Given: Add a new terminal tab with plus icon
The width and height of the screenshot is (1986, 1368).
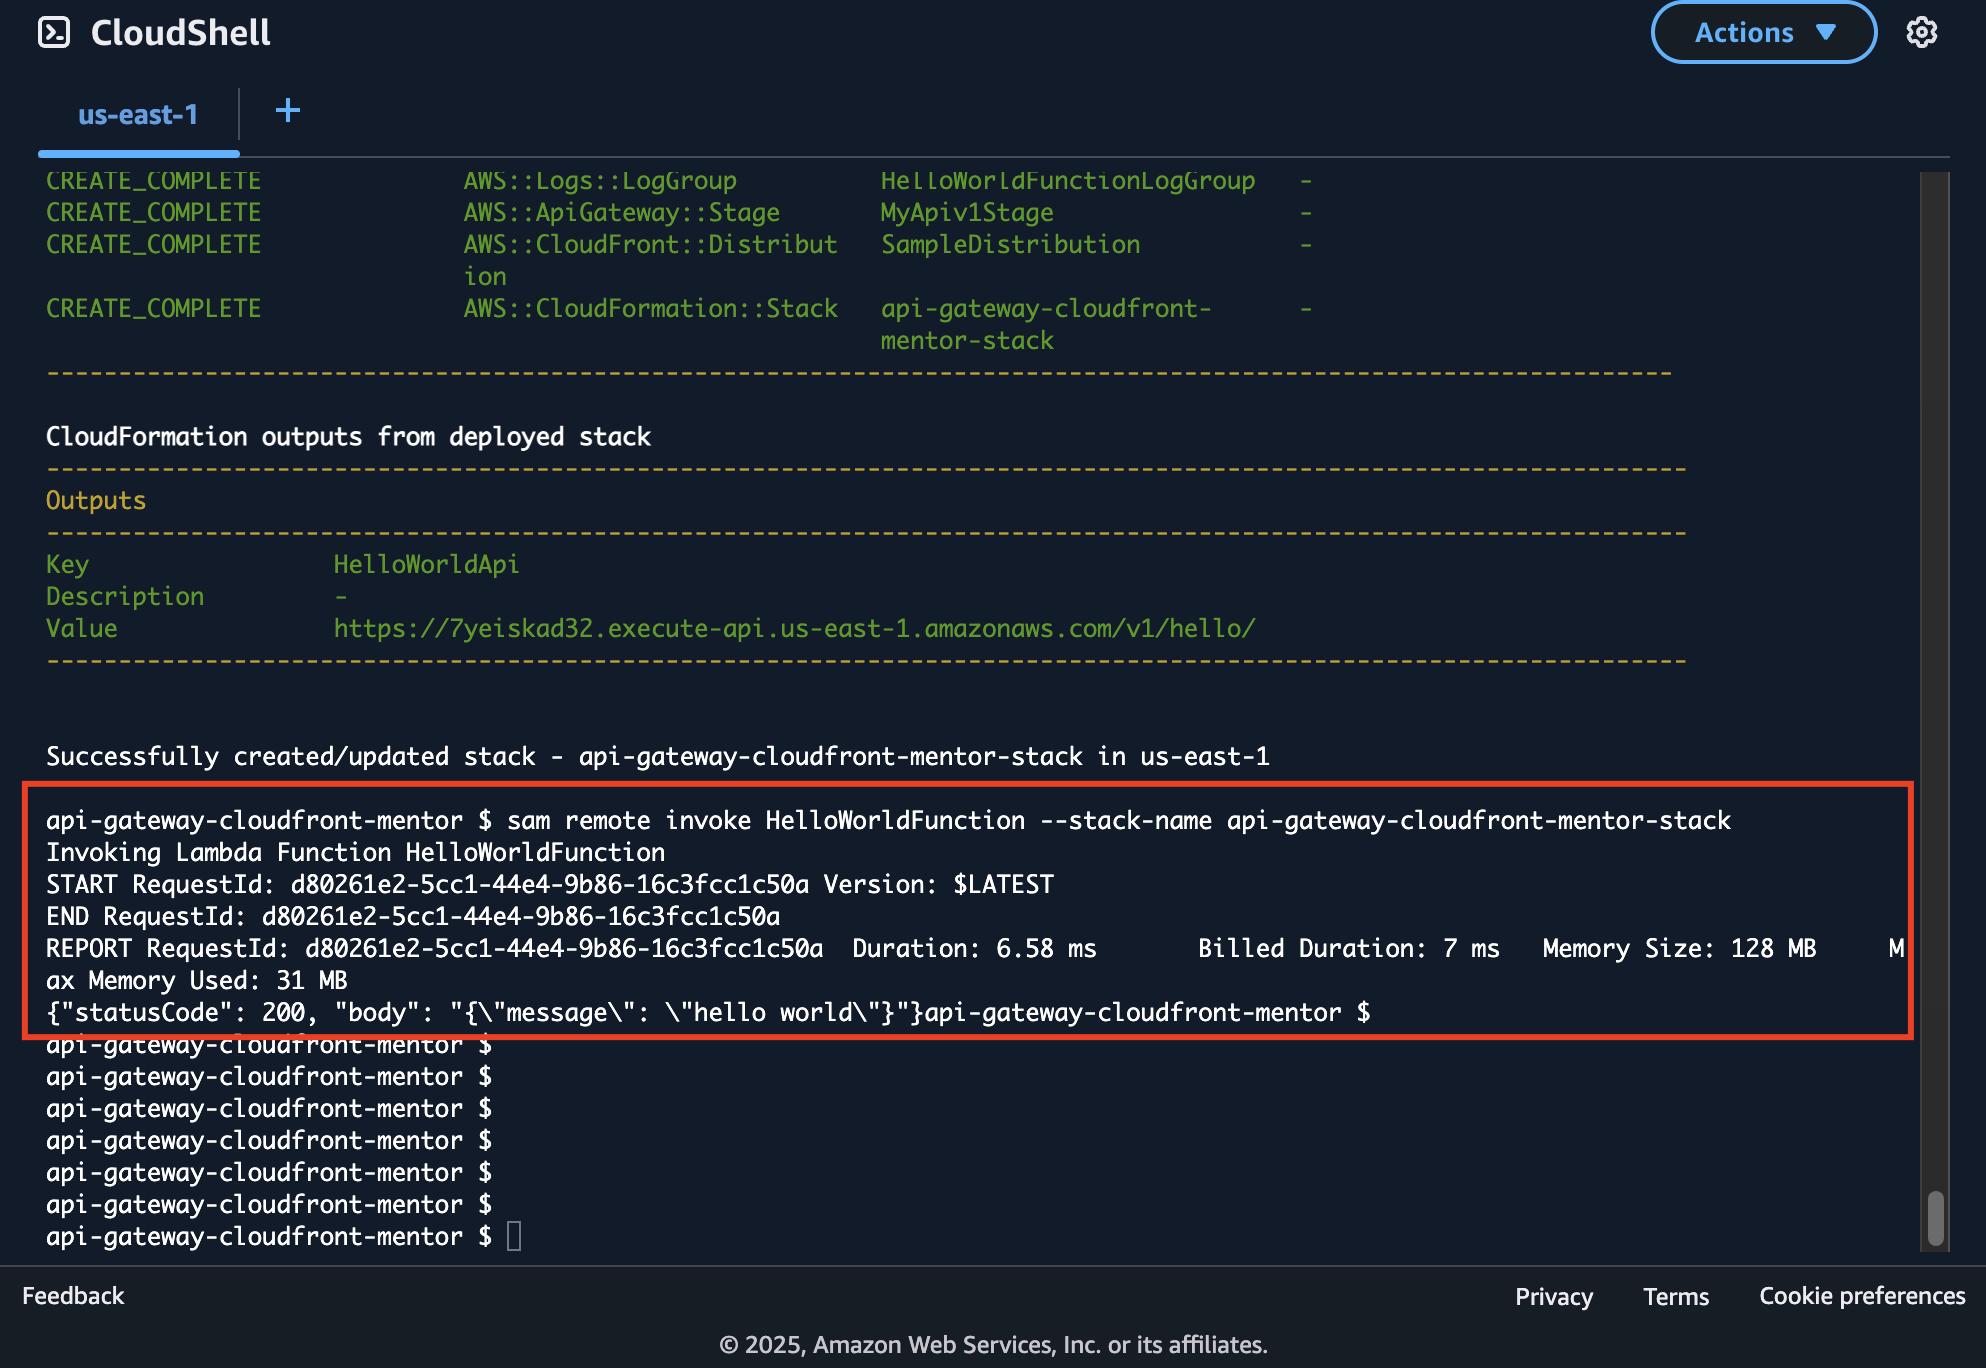Looking at the screenshot, I should point(287,111).
